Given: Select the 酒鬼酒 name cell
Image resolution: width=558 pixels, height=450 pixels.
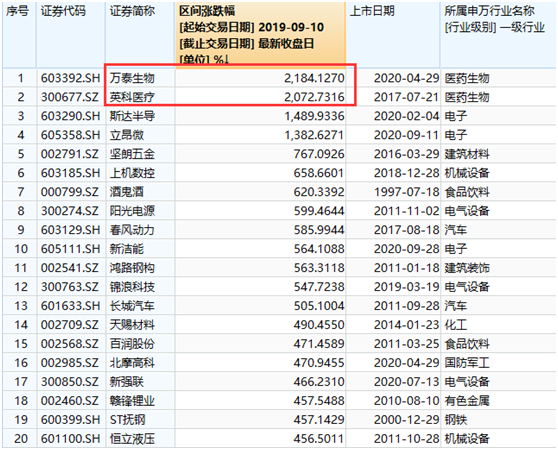Looking at the screenshot, I should (x=127, y=192).
